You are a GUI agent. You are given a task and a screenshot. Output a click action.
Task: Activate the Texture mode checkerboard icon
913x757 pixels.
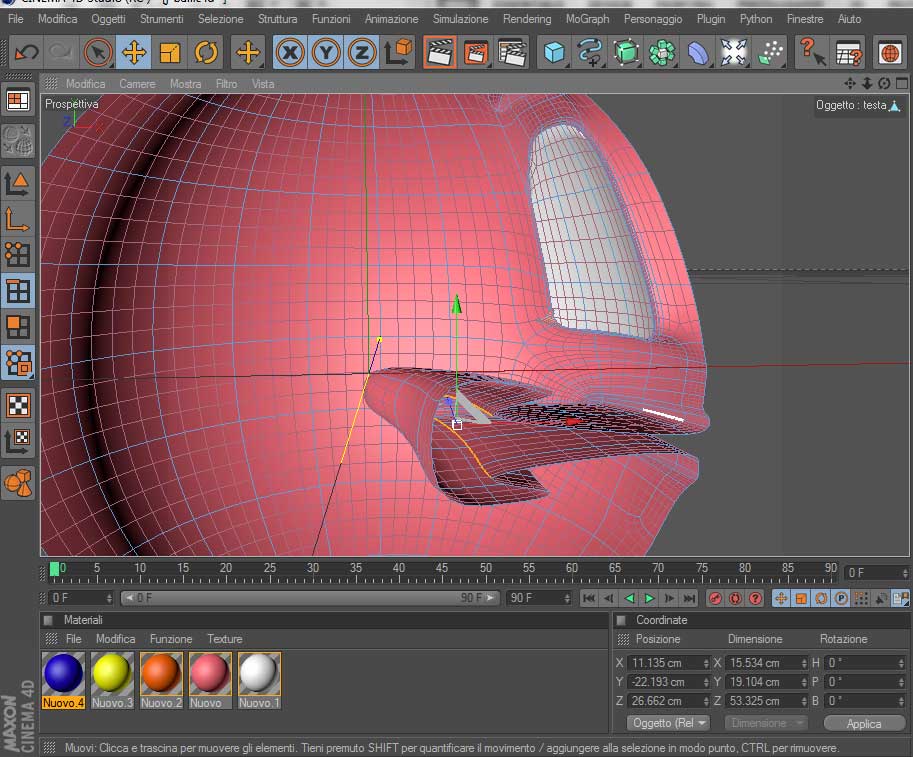18,405
